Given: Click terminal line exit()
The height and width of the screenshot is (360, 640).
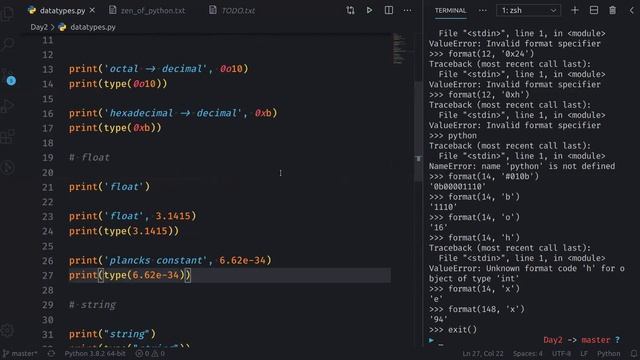Looking at the screenshot, I should [453, 330].
